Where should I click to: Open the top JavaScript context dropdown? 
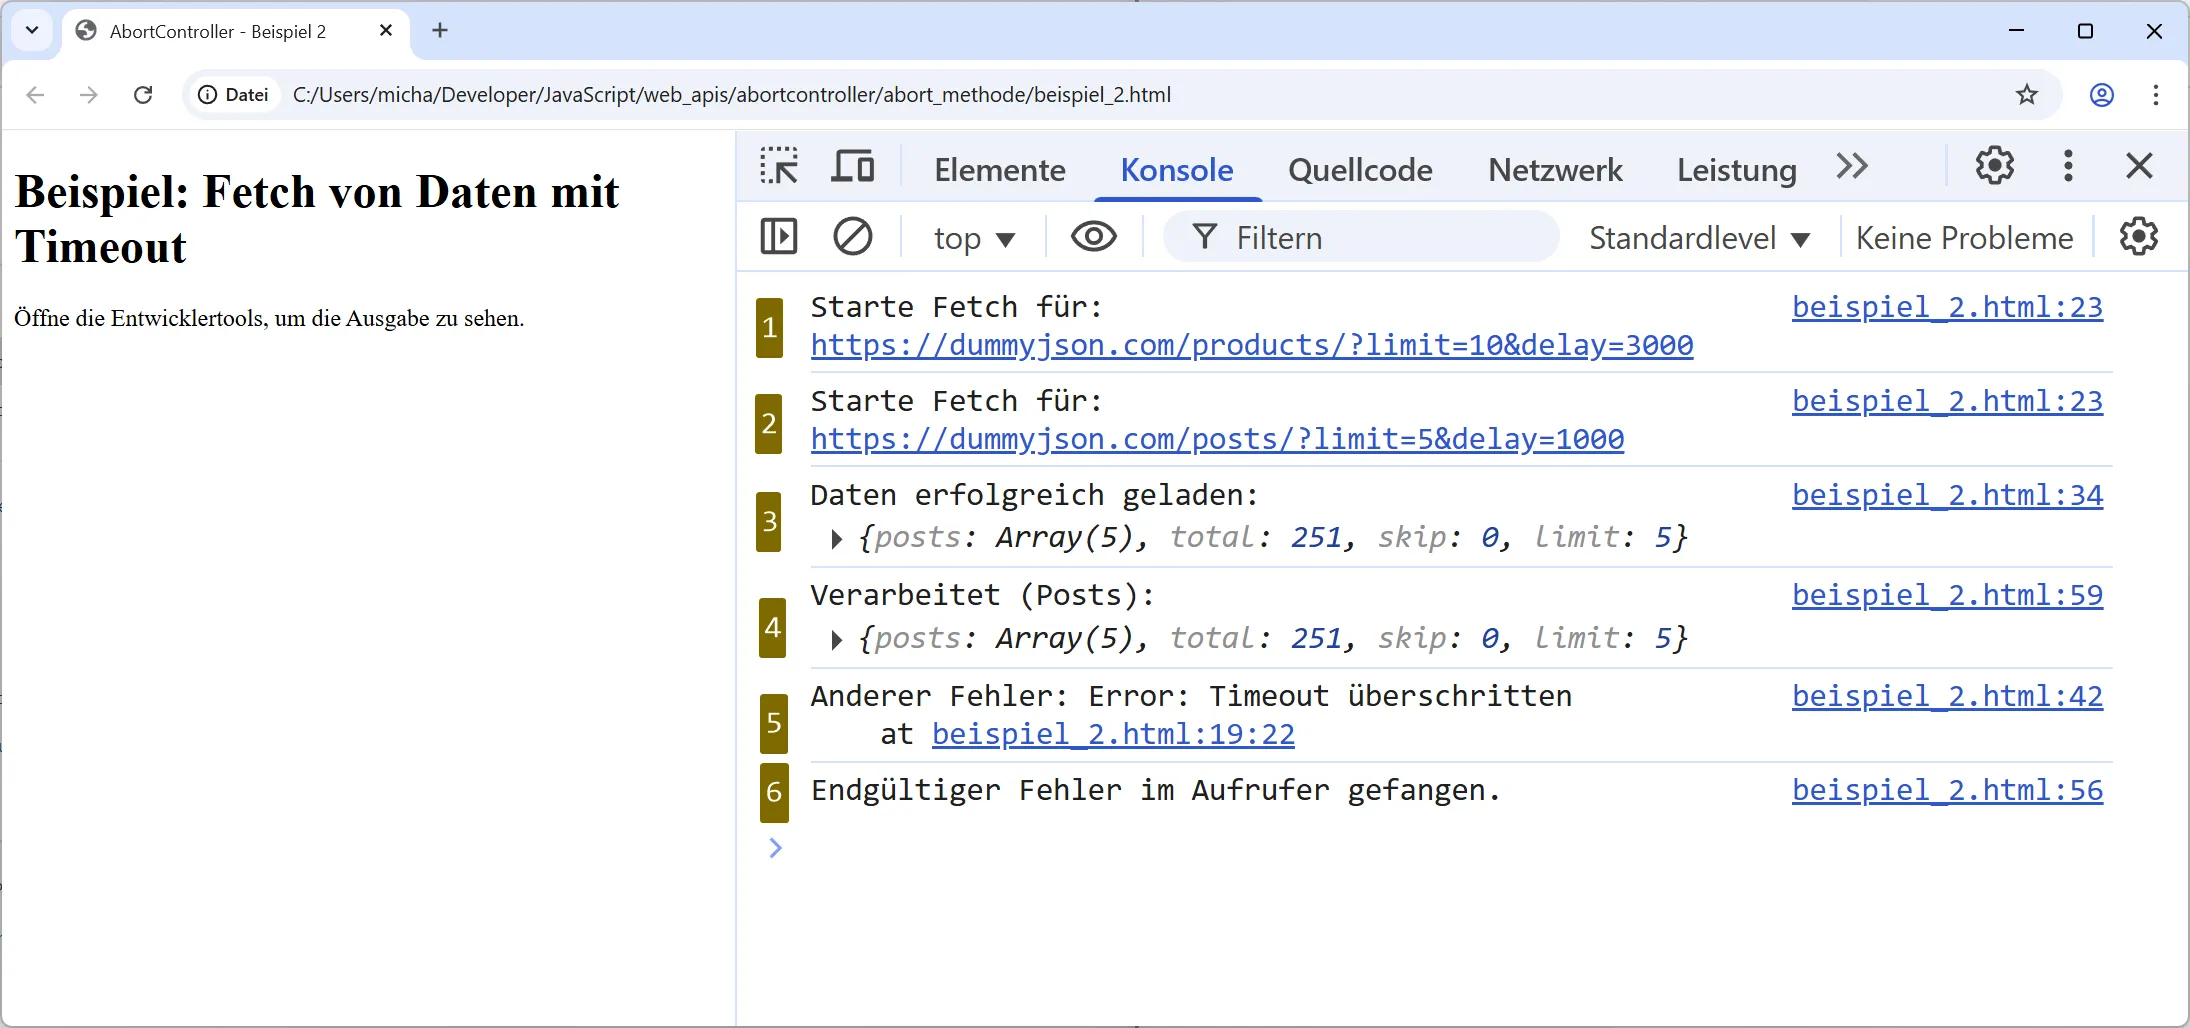974,238
